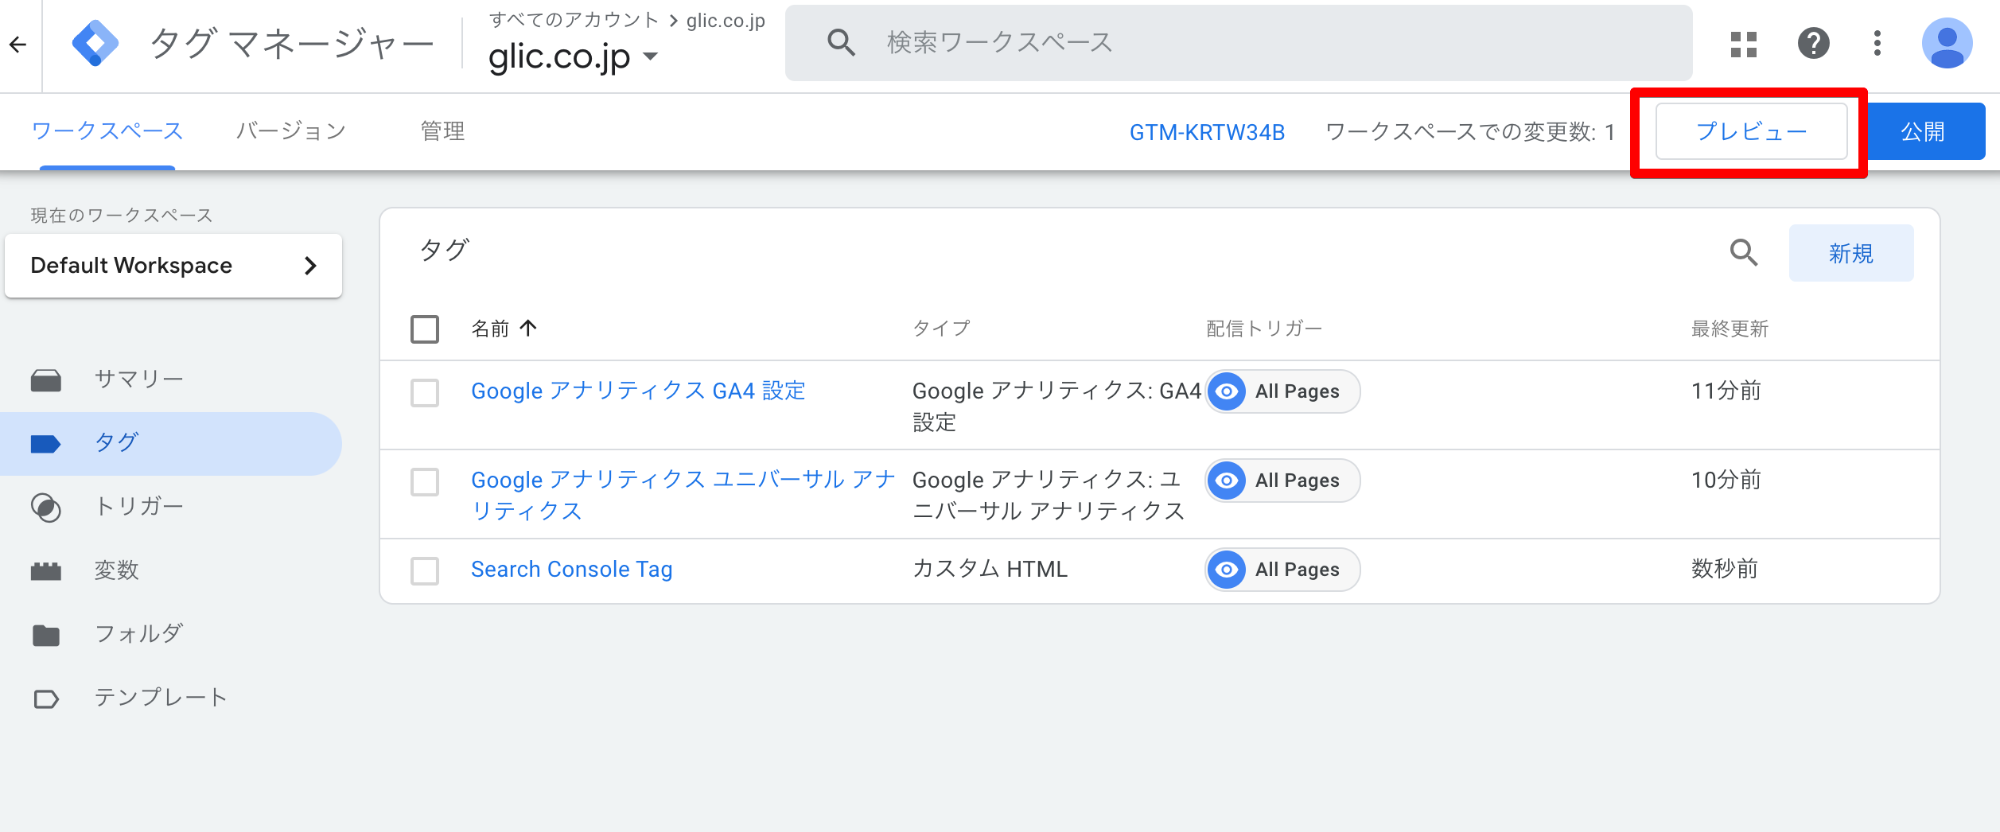
Task: Open the three-dot more options menu
Action: [x=1877, y=43]
